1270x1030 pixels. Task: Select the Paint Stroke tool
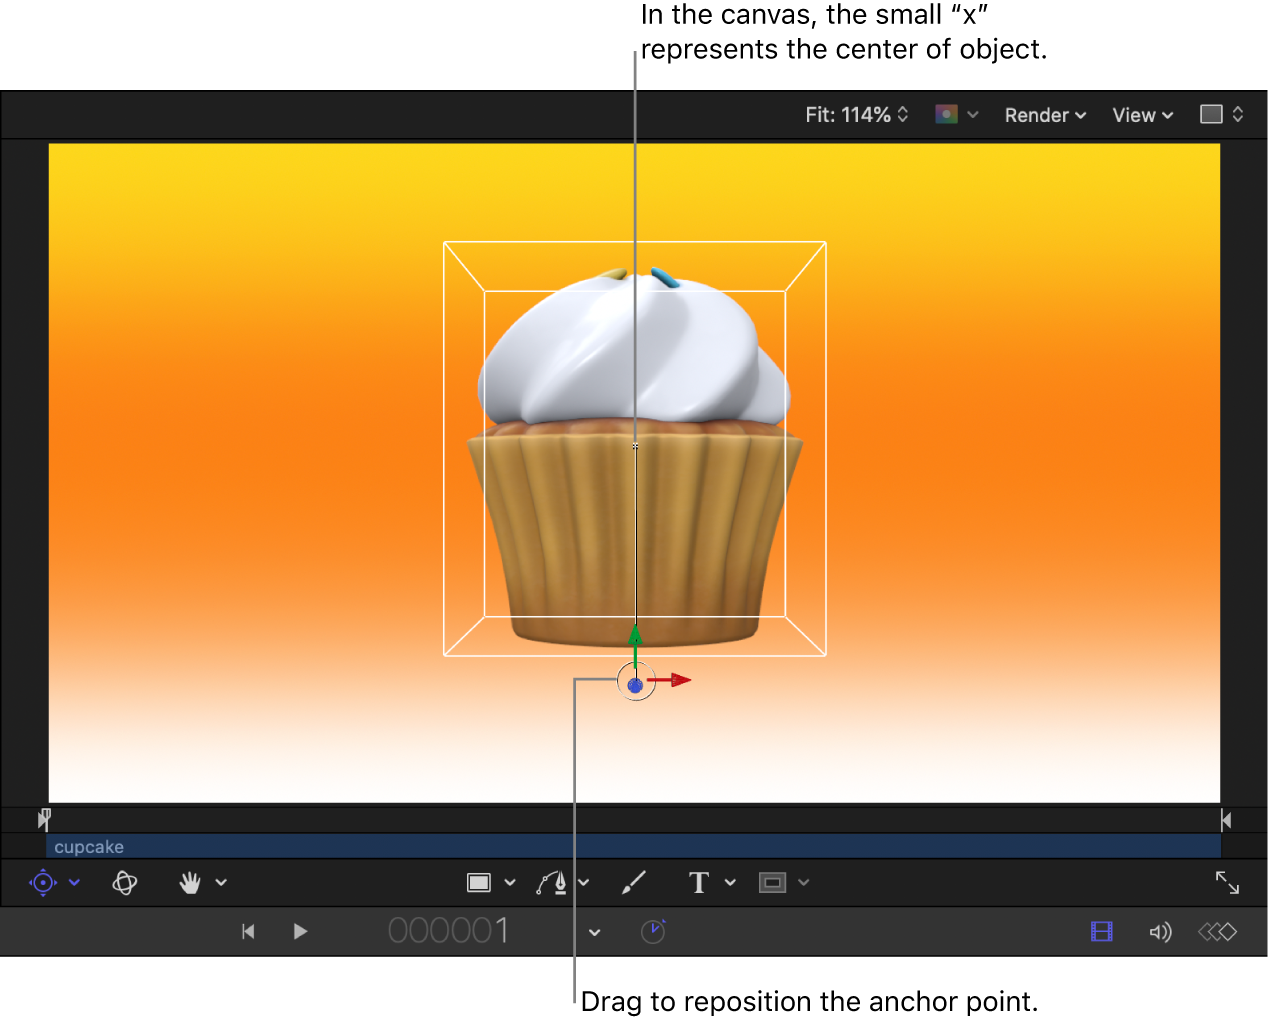[634, 882]
